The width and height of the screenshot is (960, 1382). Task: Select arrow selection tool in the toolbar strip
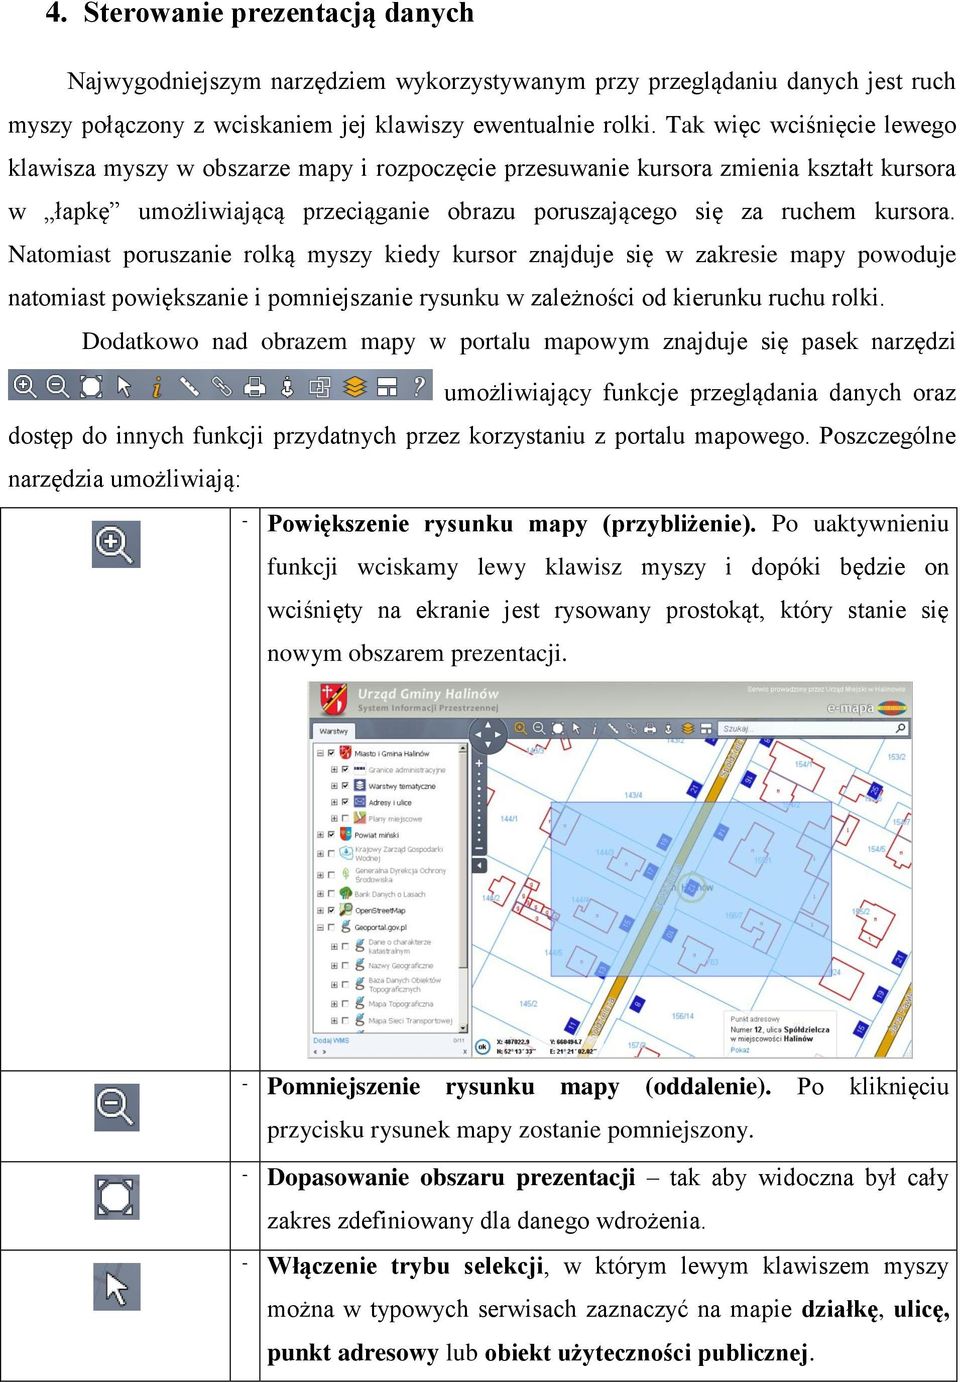(124, 386)
